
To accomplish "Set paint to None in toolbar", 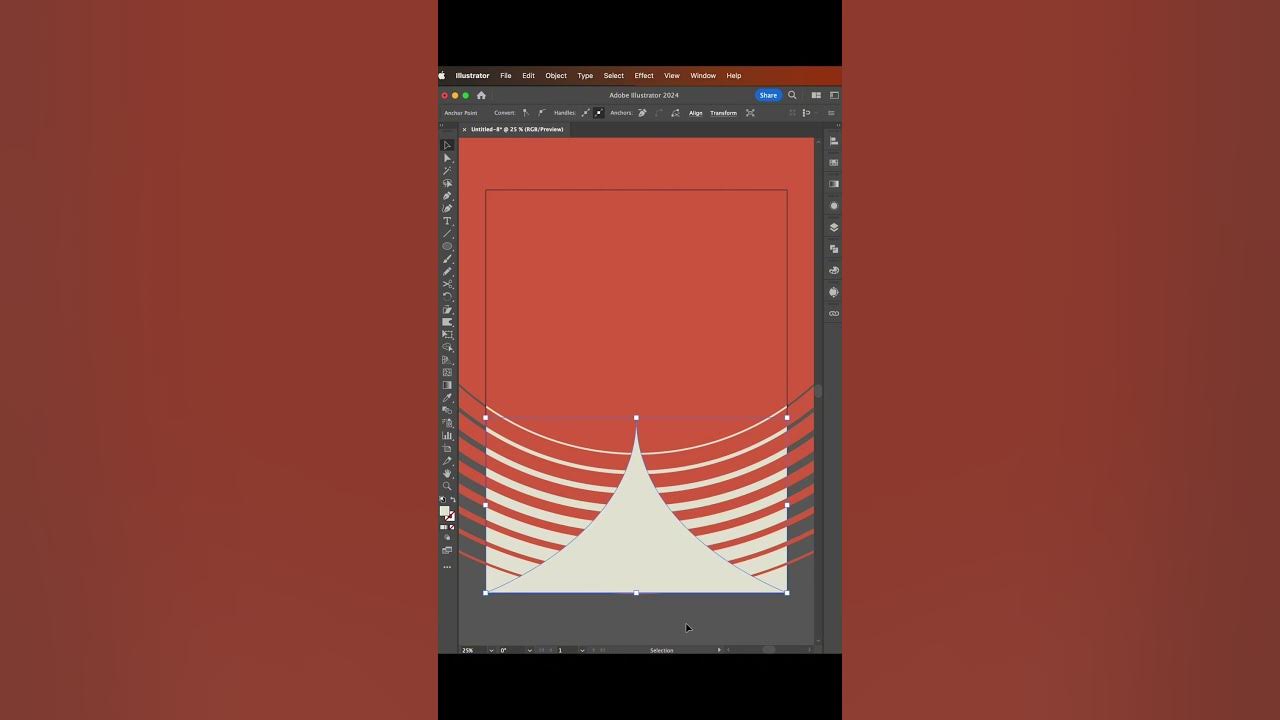I will point(452,527).
